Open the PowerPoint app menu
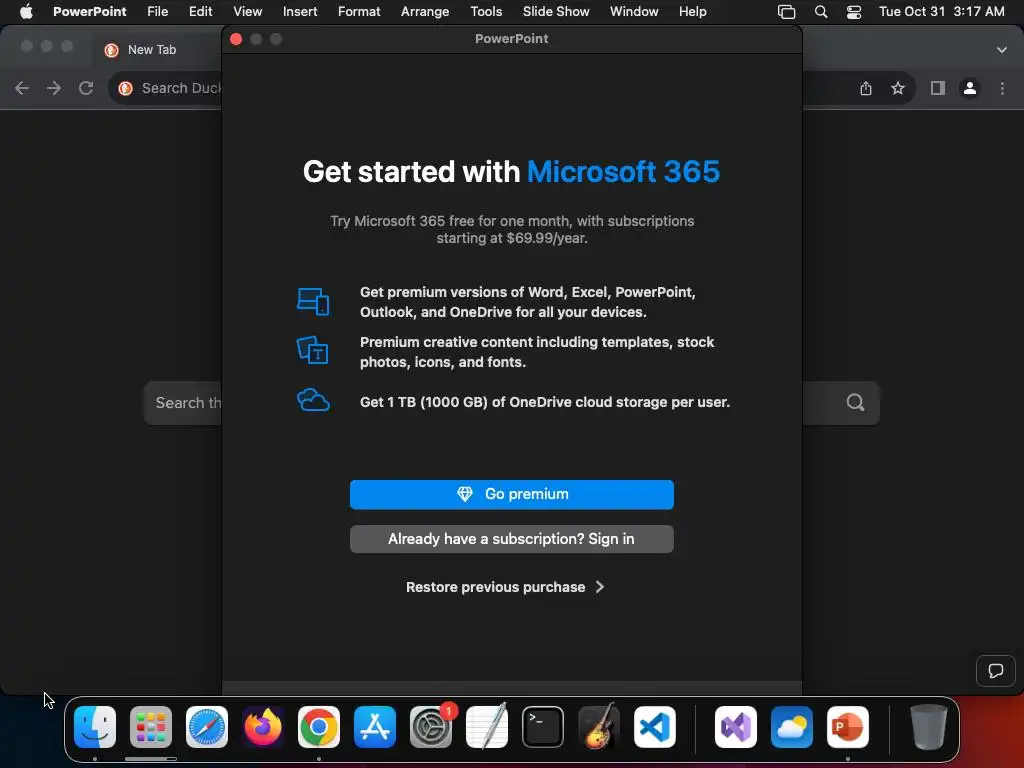 coord(89,12)
